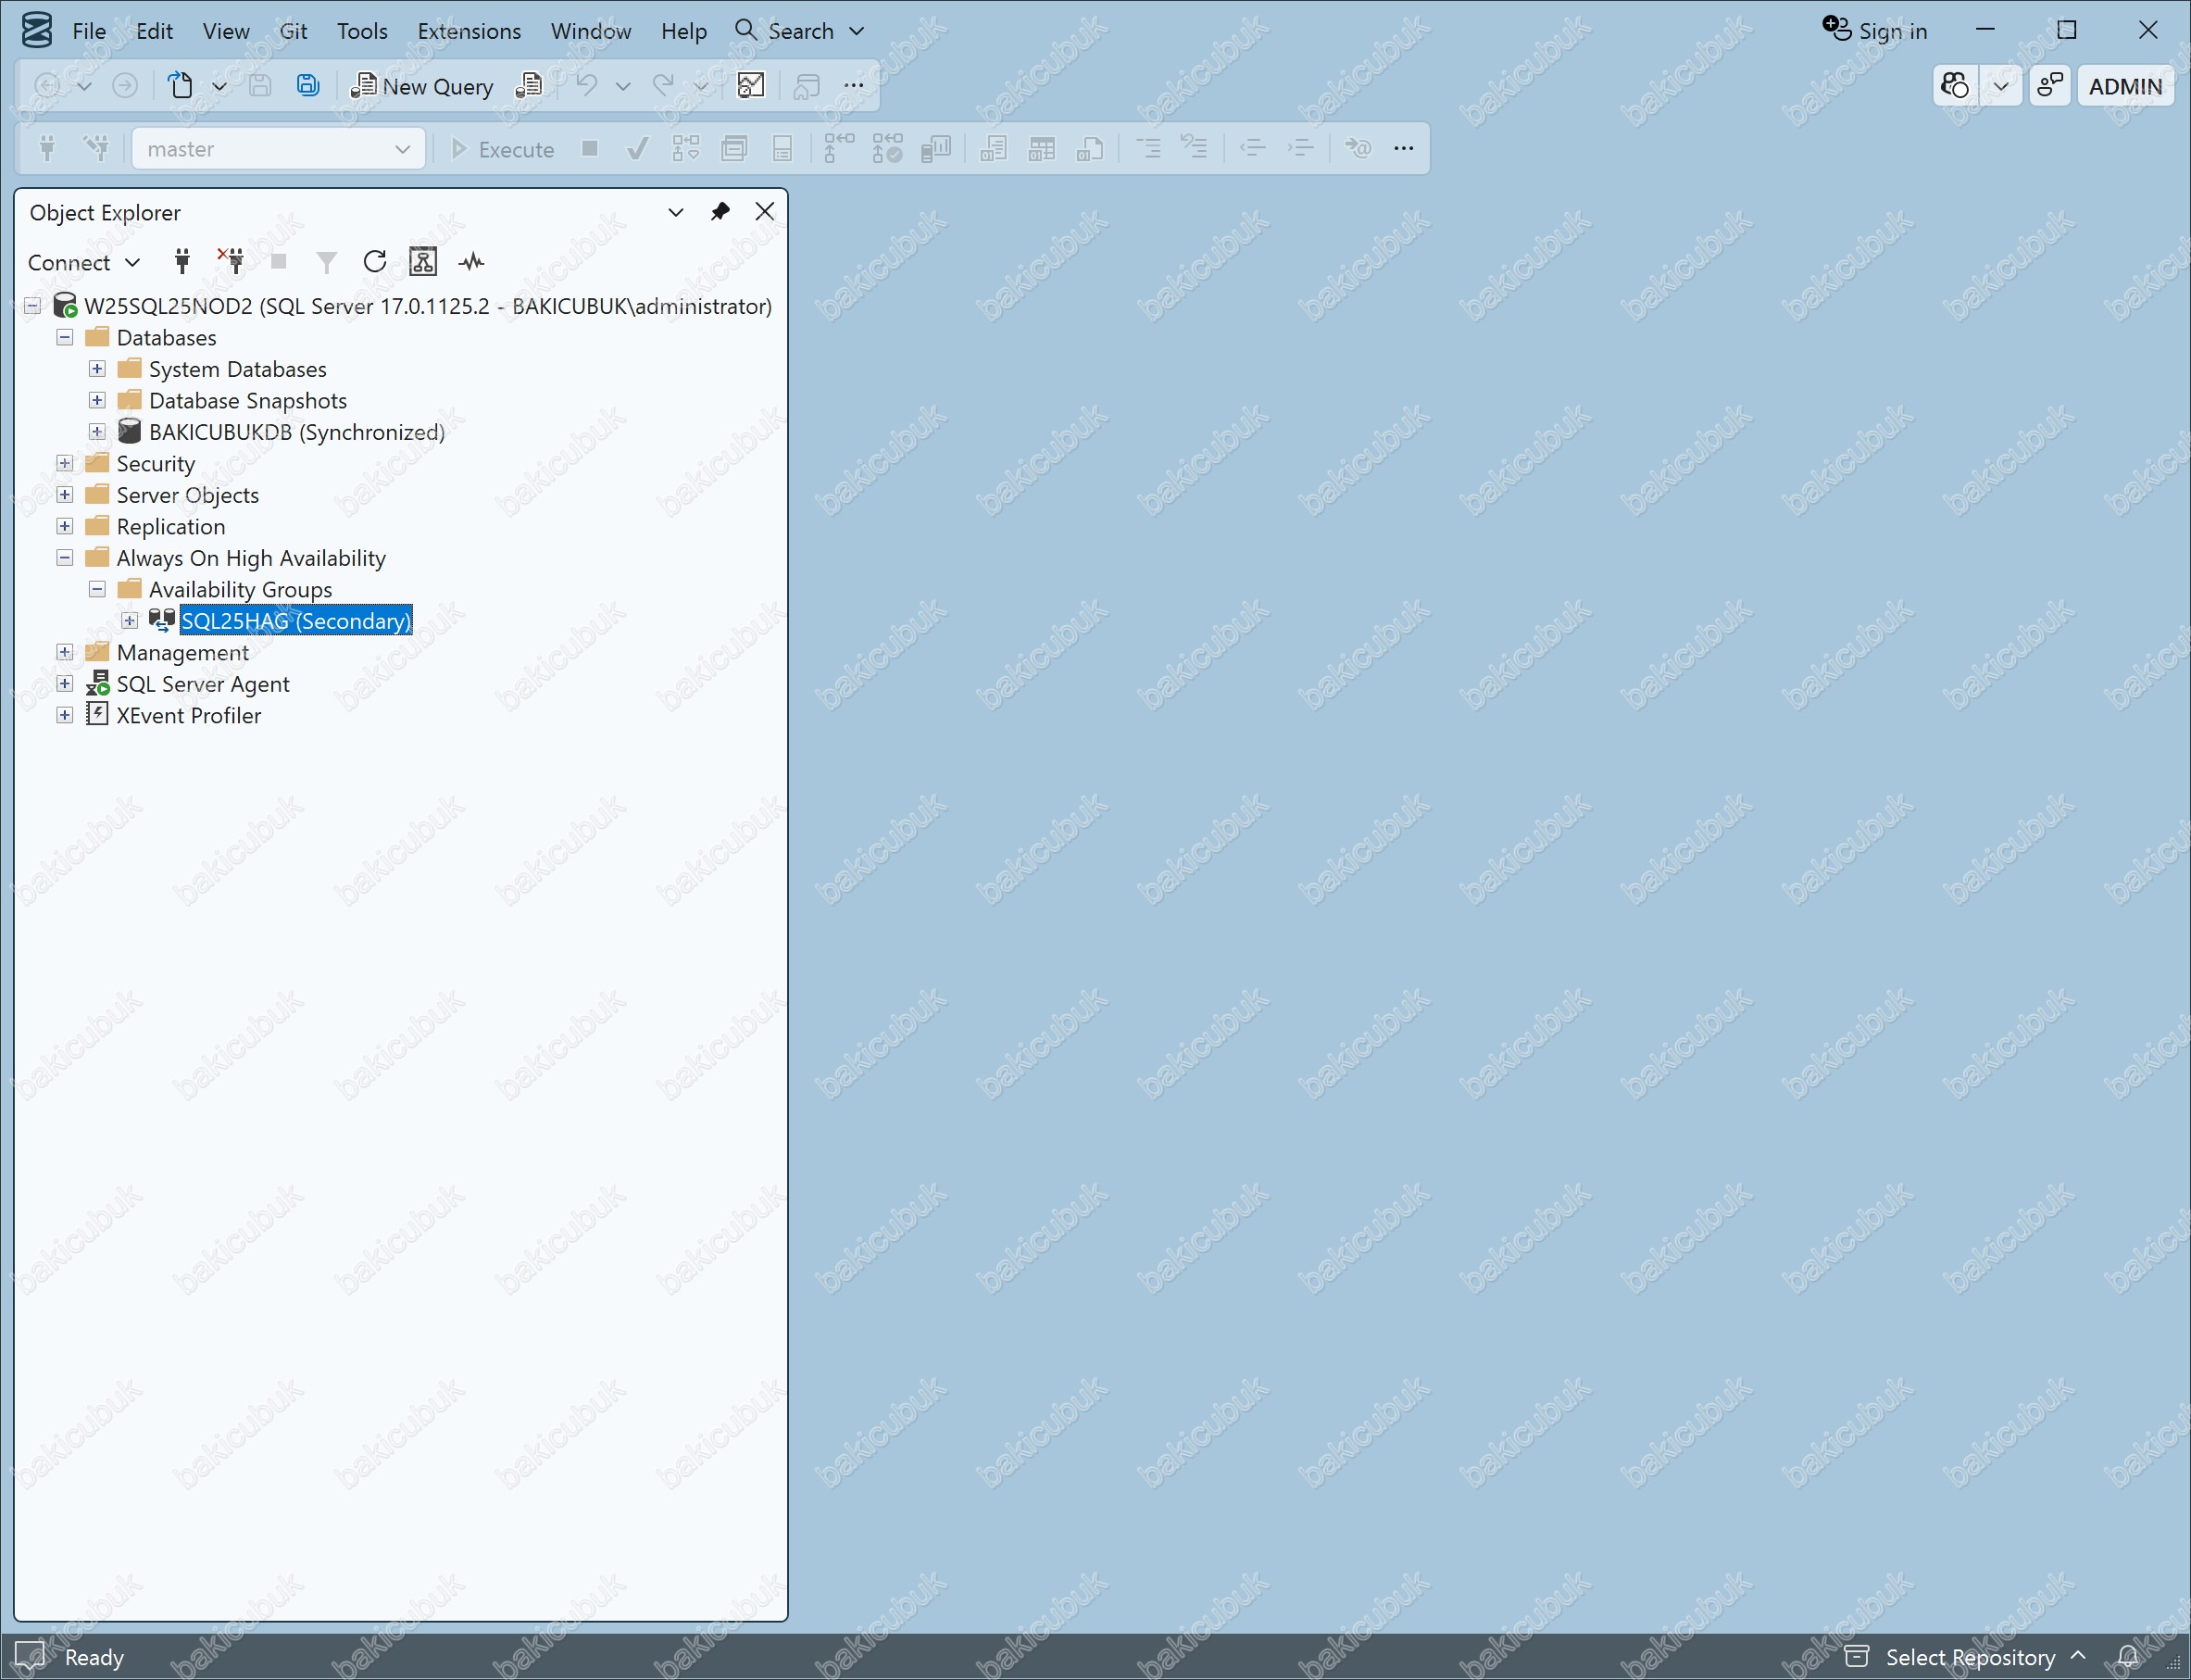Open Activity Monitor from Object Explorer toolbar

click(x=471, y=262)
